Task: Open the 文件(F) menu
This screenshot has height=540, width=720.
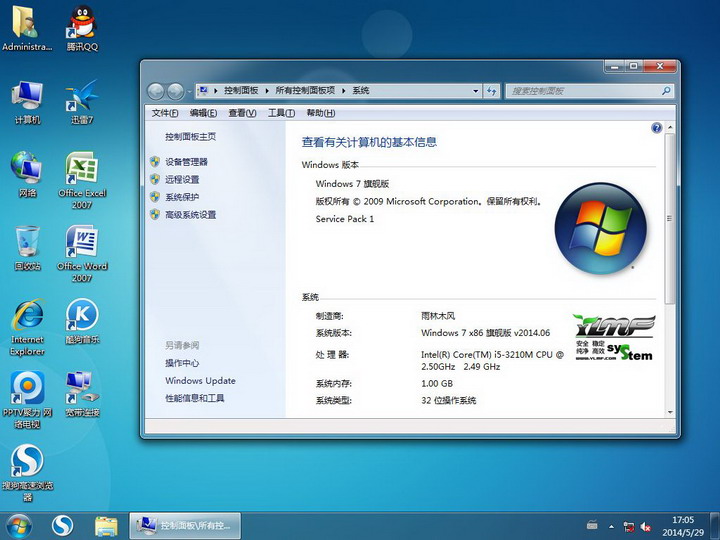Action: click(165, 113)
